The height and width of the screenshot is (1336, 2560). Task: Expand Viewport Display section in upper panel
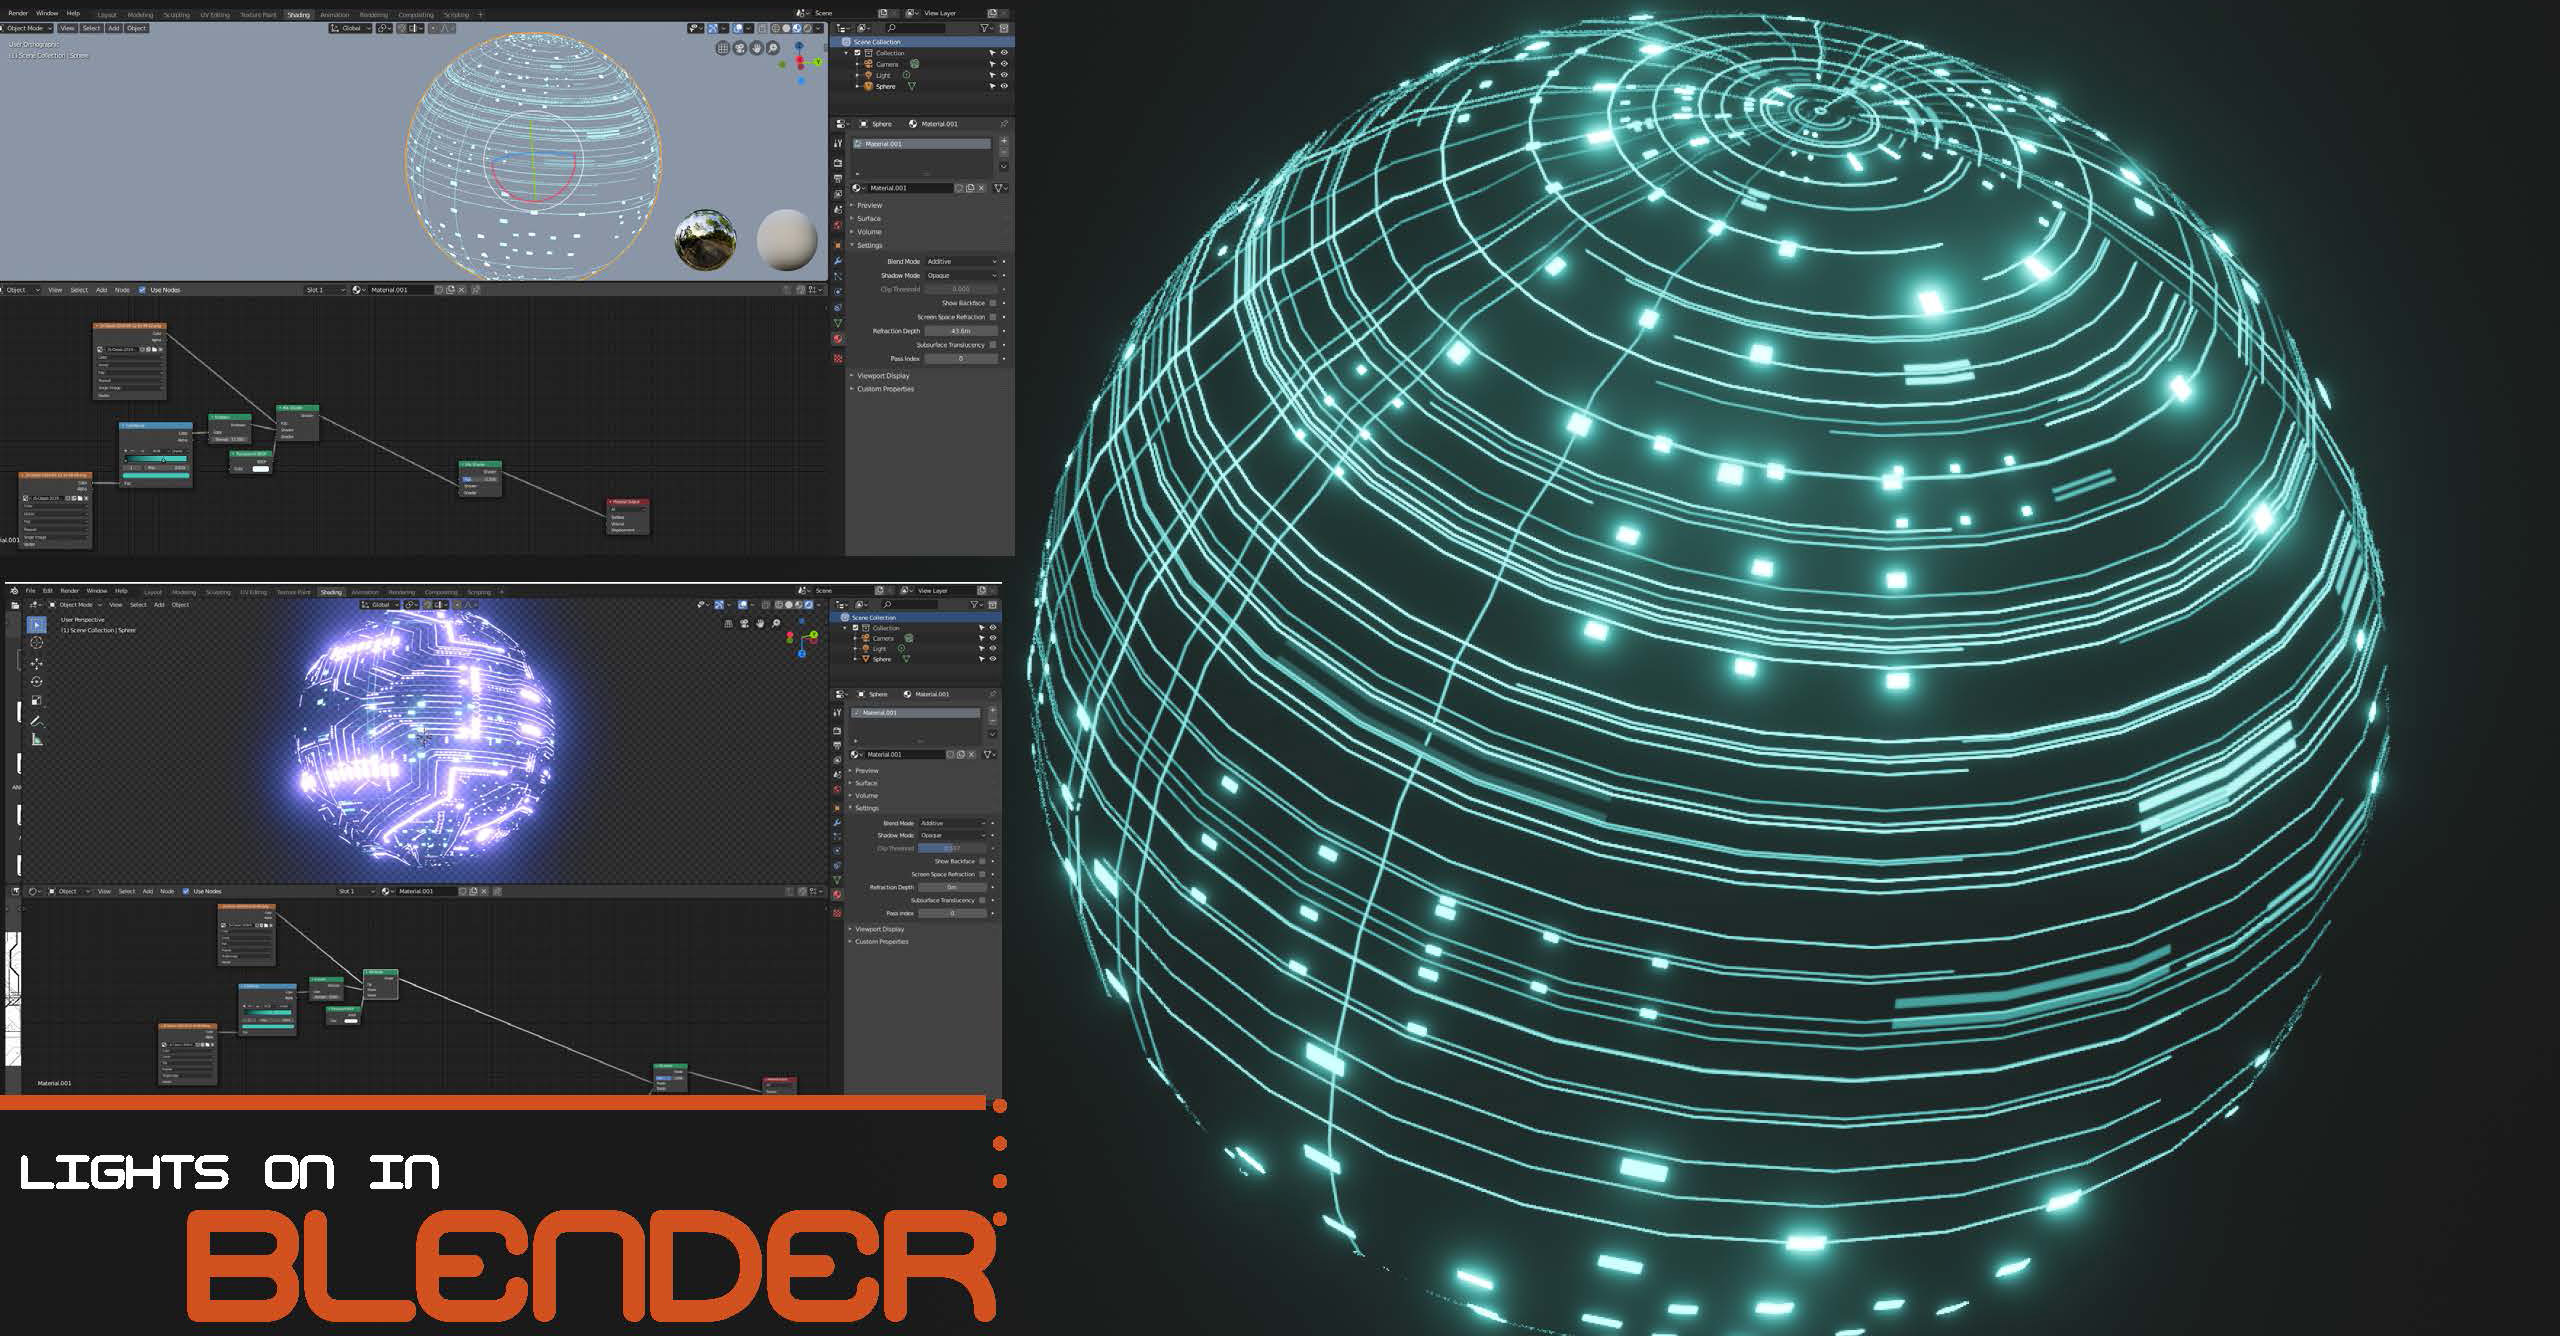pyautogui.click(x=883, y=376)
